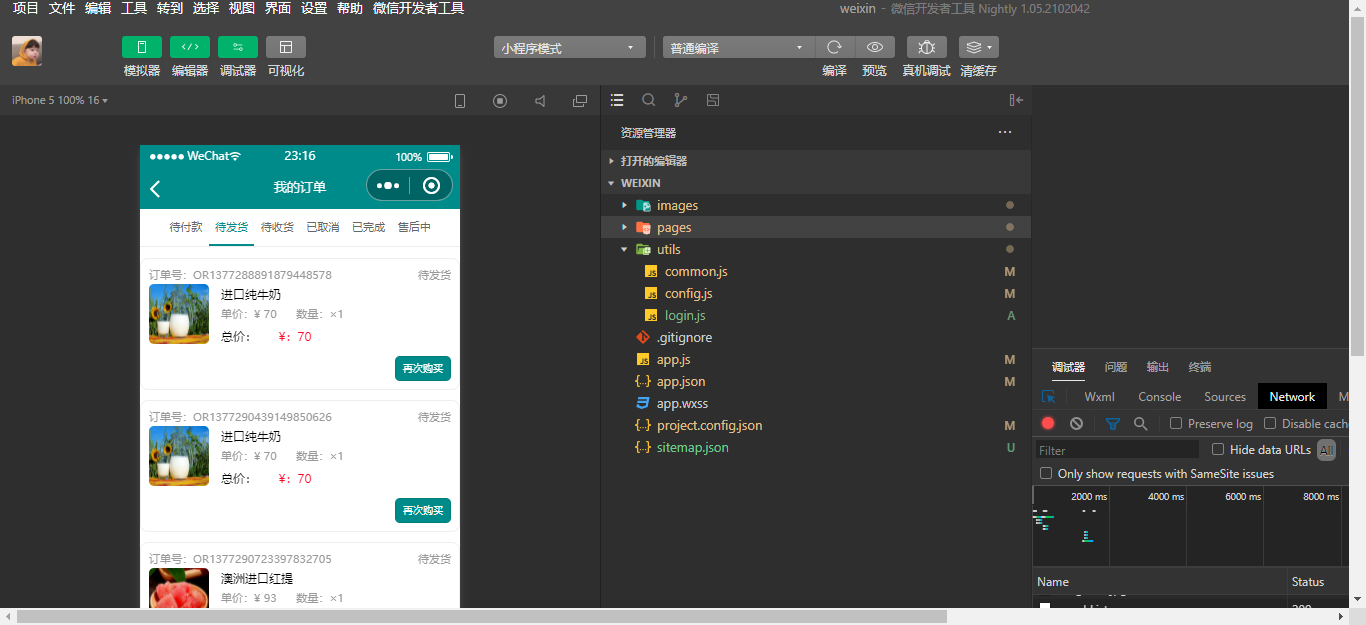This screenshot has height=625, width=1366.
Task: Click the debugger toolbar icon
Action: point(238,47)
